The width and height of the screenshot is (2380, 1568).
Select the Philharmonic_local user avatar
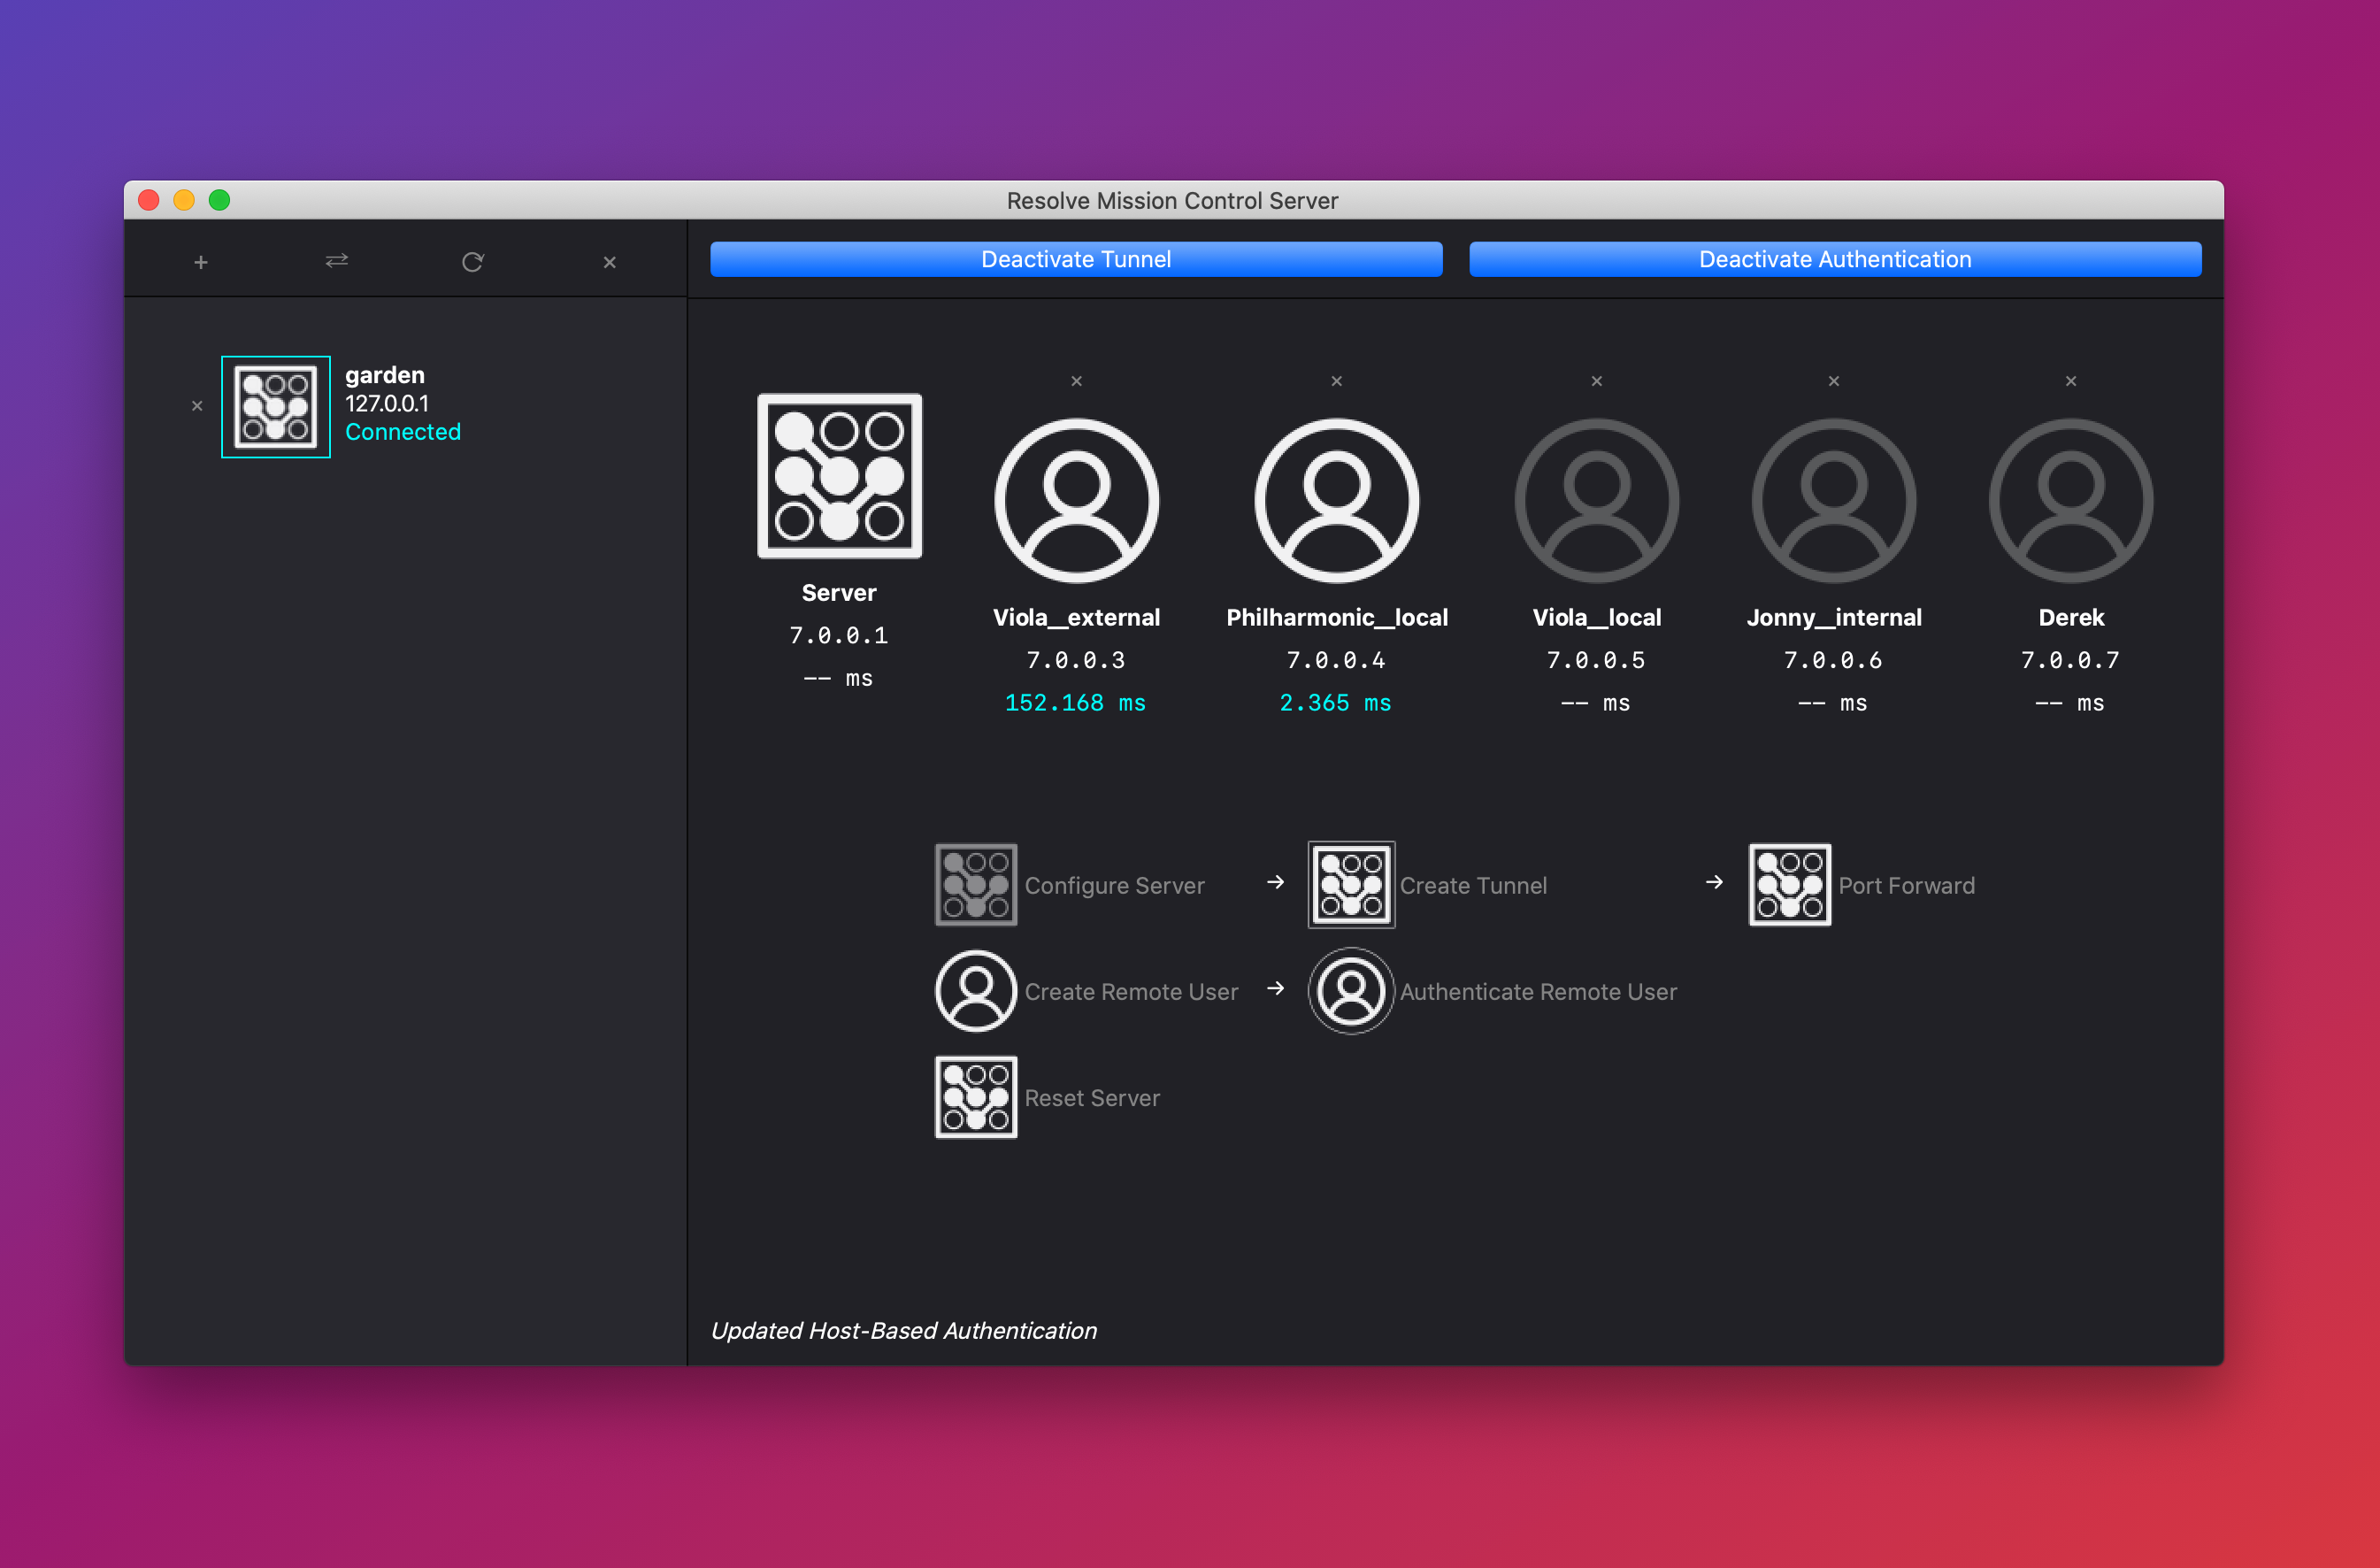[x=1336, y=500]
